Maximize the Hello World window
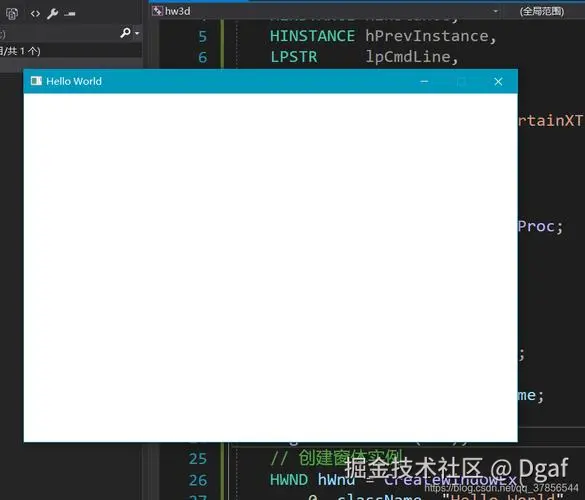 pyautogui.click(x=462, y=81)
